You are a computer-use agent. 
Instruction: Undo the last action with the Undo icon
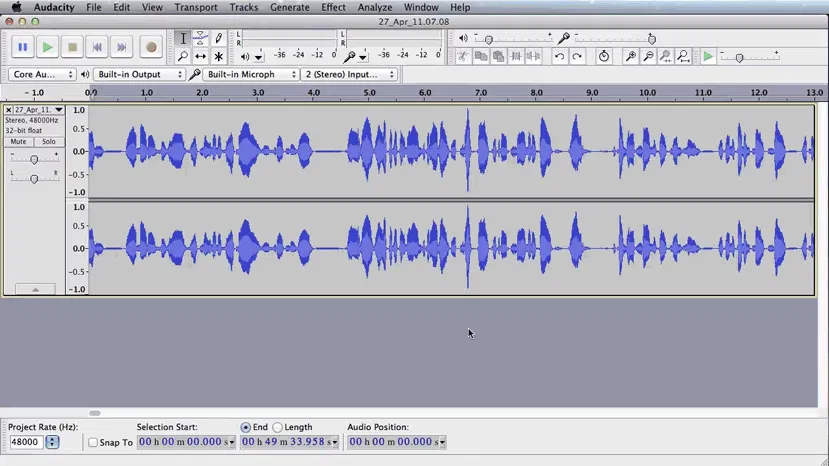coord(559,56)
